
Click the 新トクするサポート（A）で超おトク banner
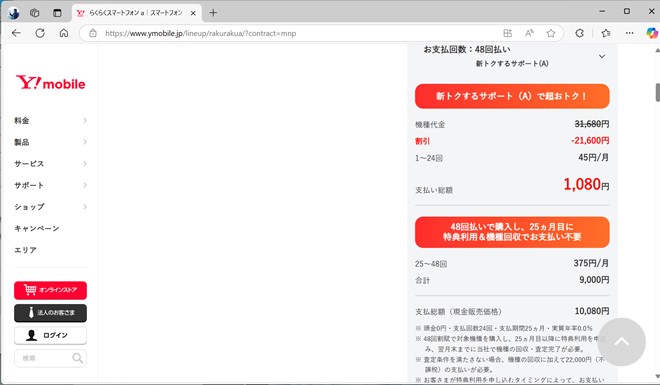512,96
